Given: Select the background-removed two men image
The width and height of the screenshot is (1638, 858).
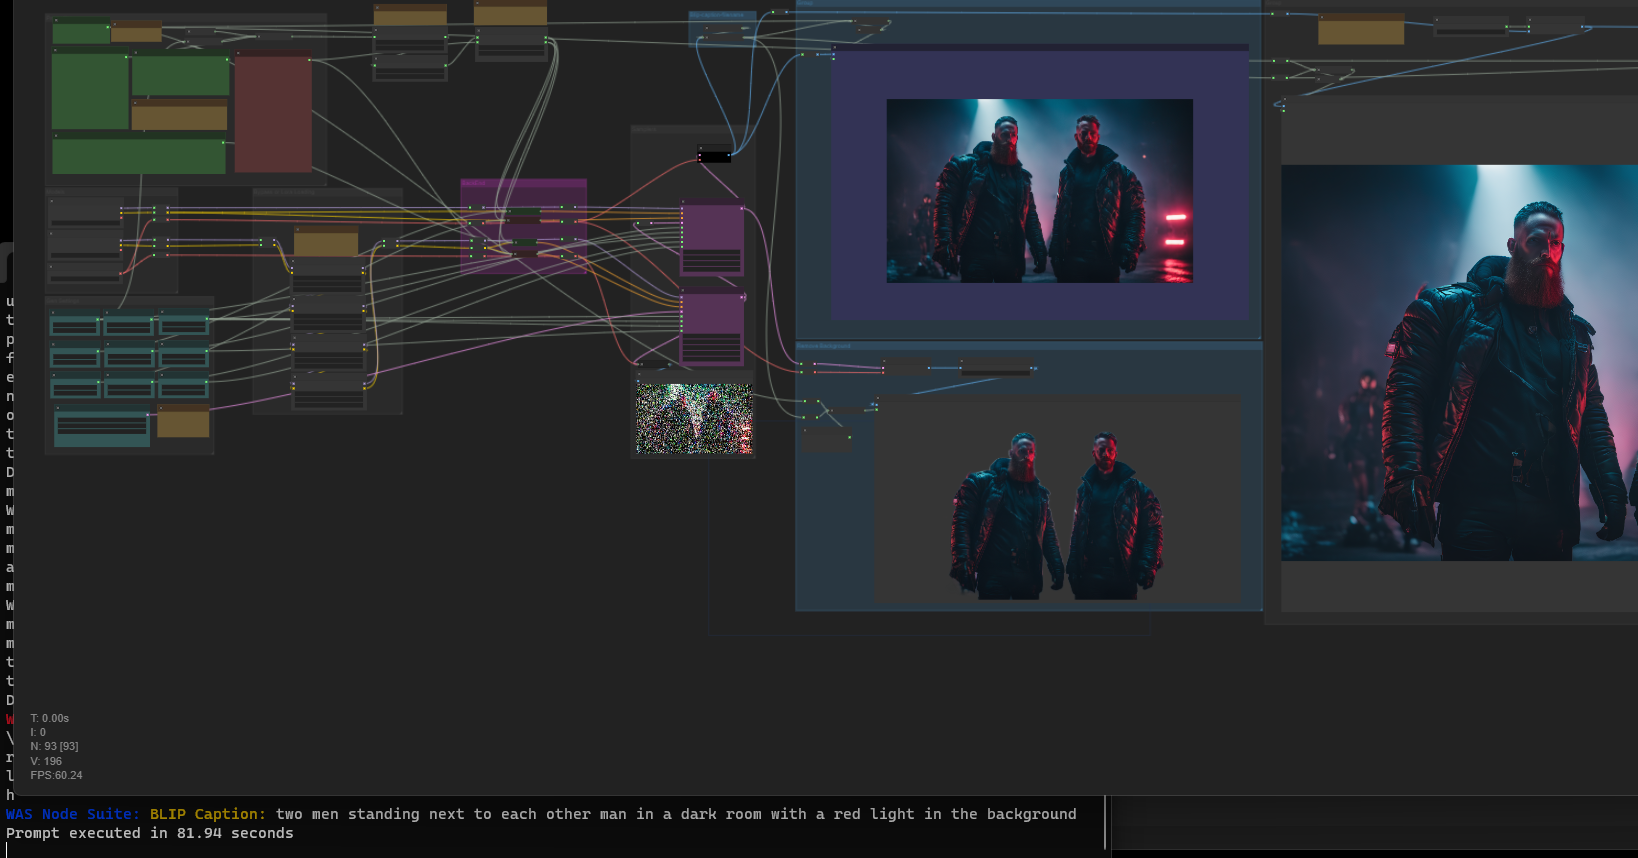Looking at the screenshot, I should [1056, 515].
